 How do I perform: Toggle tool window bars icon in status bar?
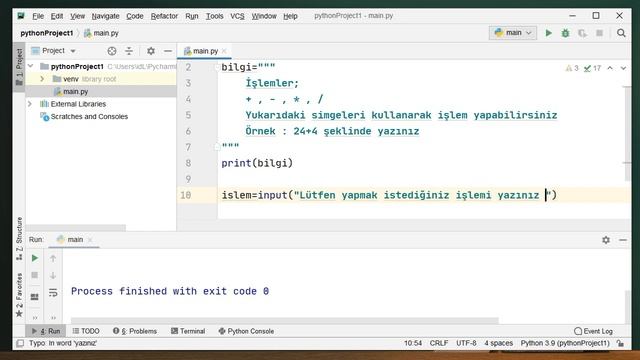tap(20, 343)
